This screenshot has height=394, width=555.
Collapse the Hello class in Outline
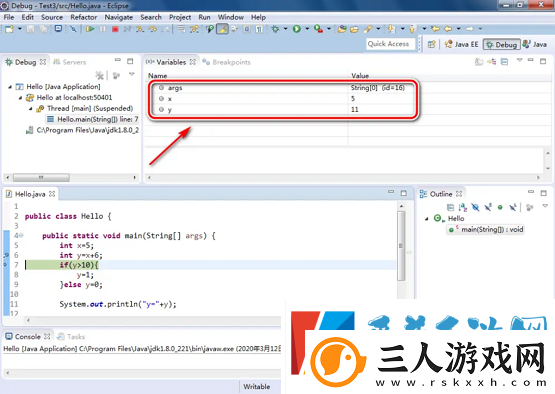tap(427, 219)
